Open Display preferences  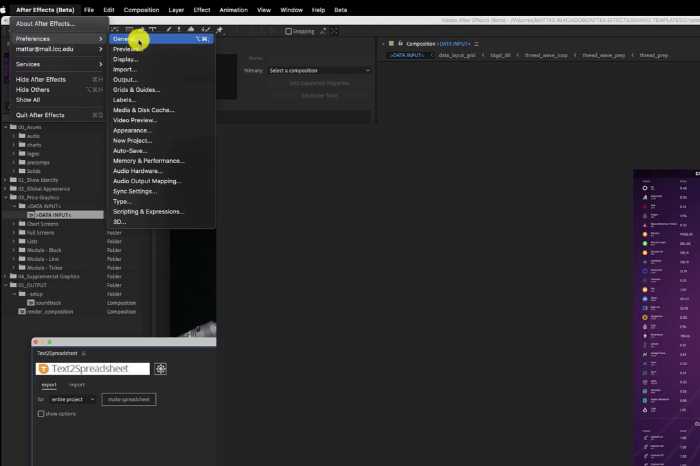[162, 59]
